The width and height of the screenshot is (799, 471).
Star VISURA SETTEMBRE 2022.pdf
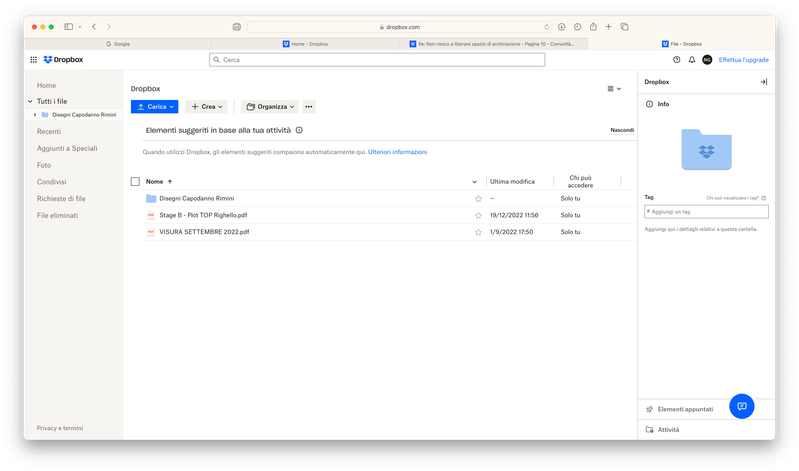(478, 232)
